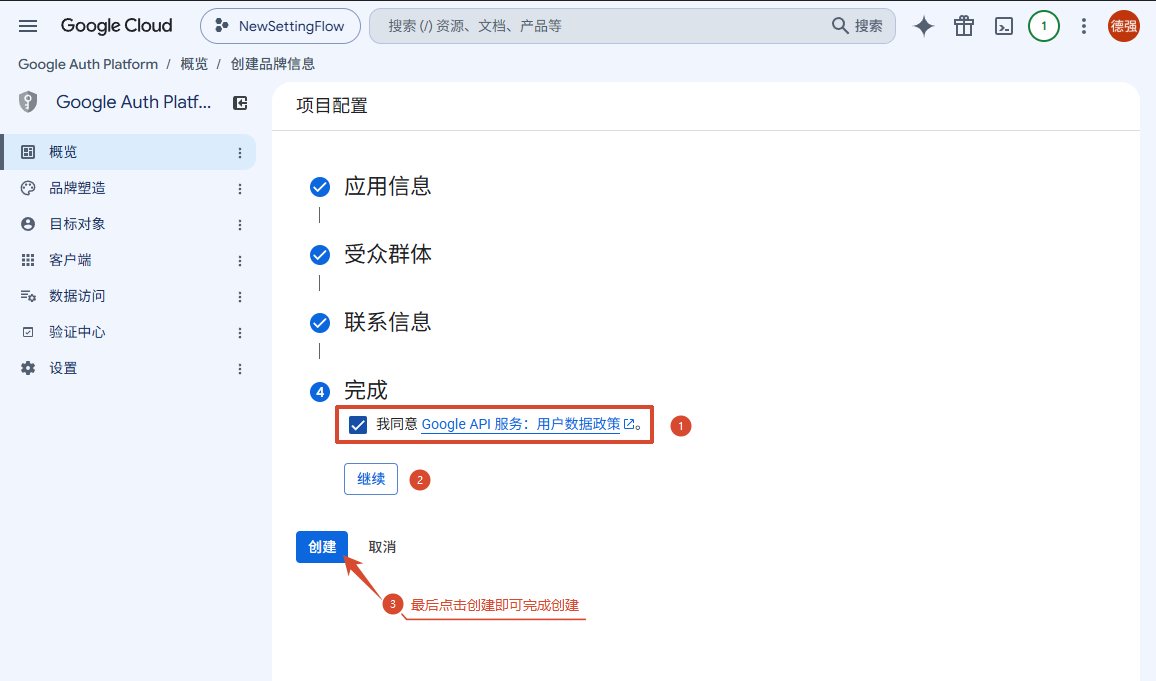Expand the 联系信息 completed step
Image resolution: width=1156 pixels, height=681 pixels.
[x=371, y=322]
